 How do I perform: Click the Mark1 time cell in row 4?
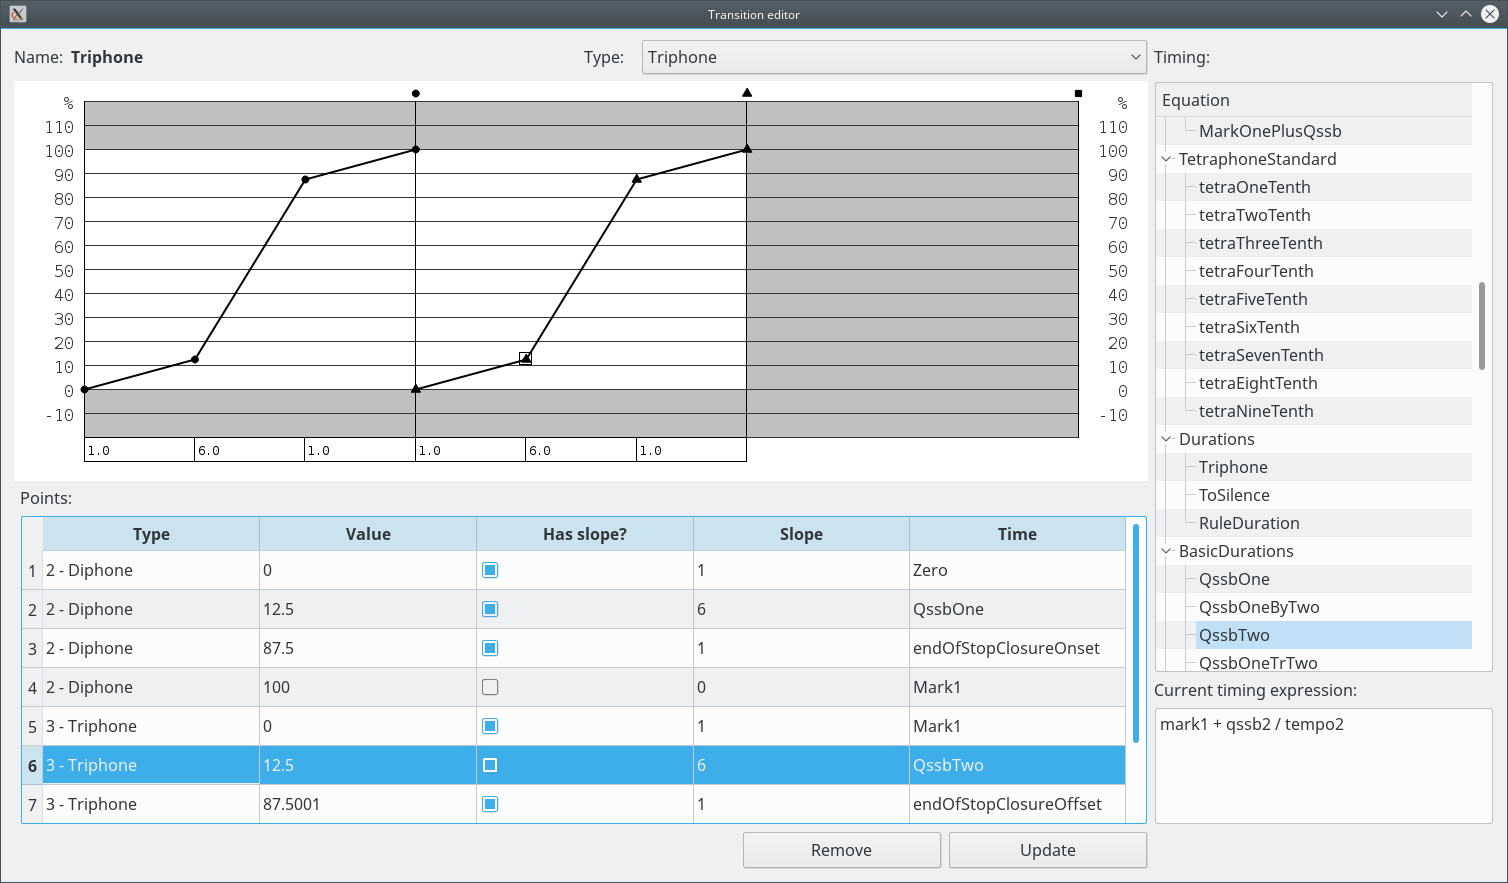pos(1017,687)
